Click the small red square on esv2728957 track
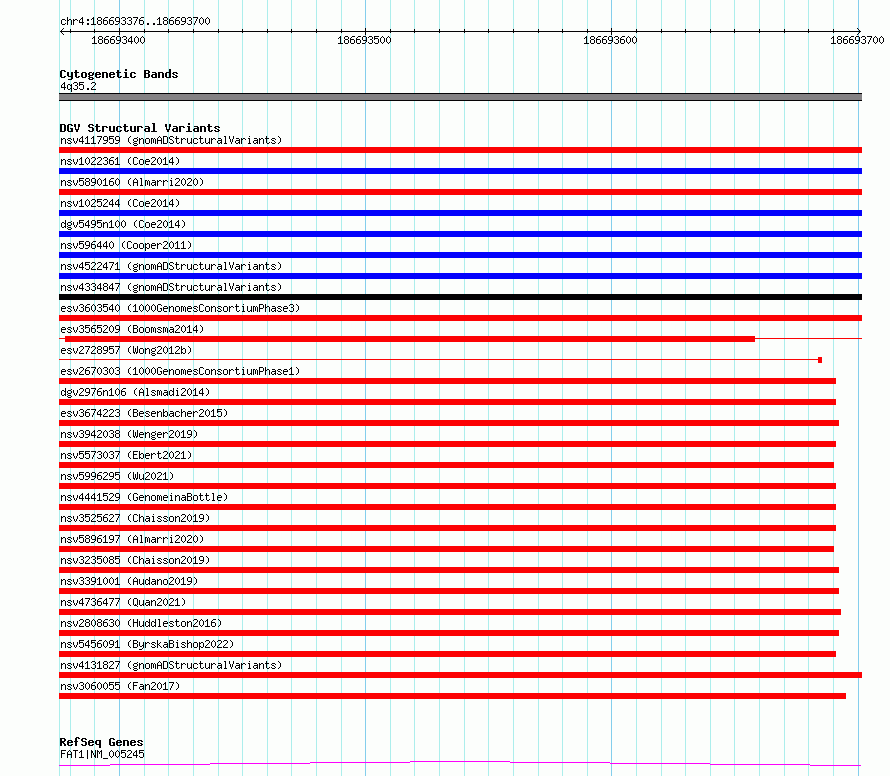The image size is (890, 776). pyautogui.click(x=820, y=360)
